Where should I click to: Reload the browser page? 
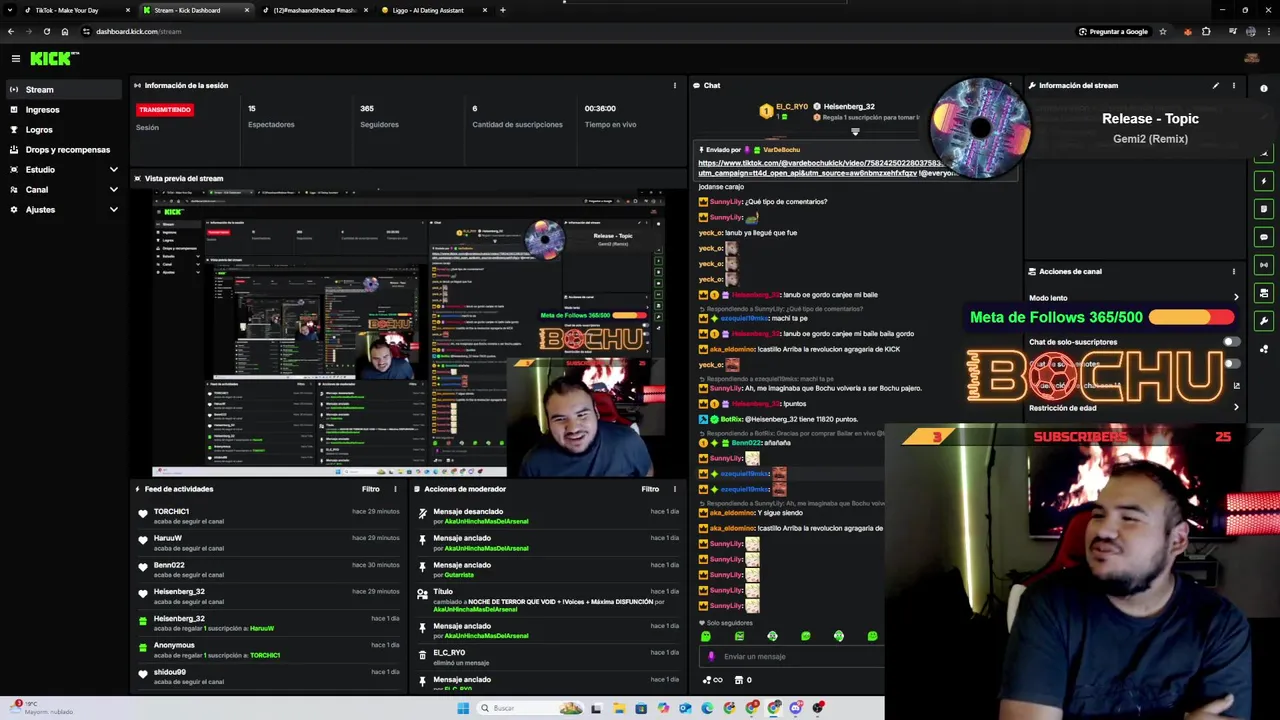pos(46,31)
